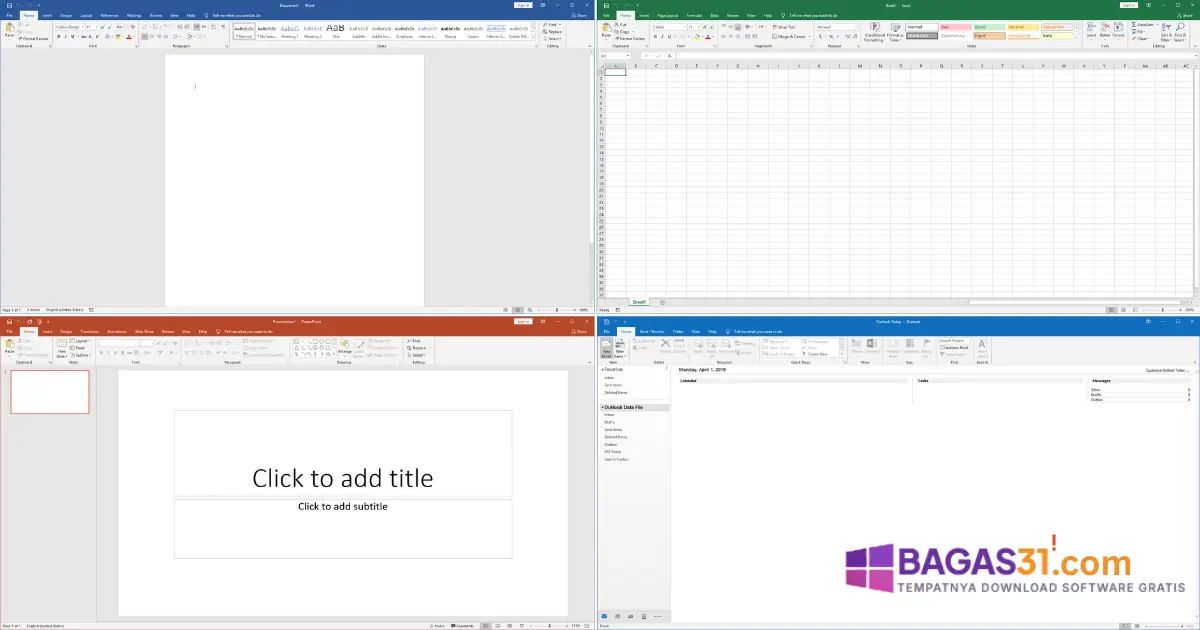
Task: Click the Bullets list icon in Word
Action: (x=143, y=27)
